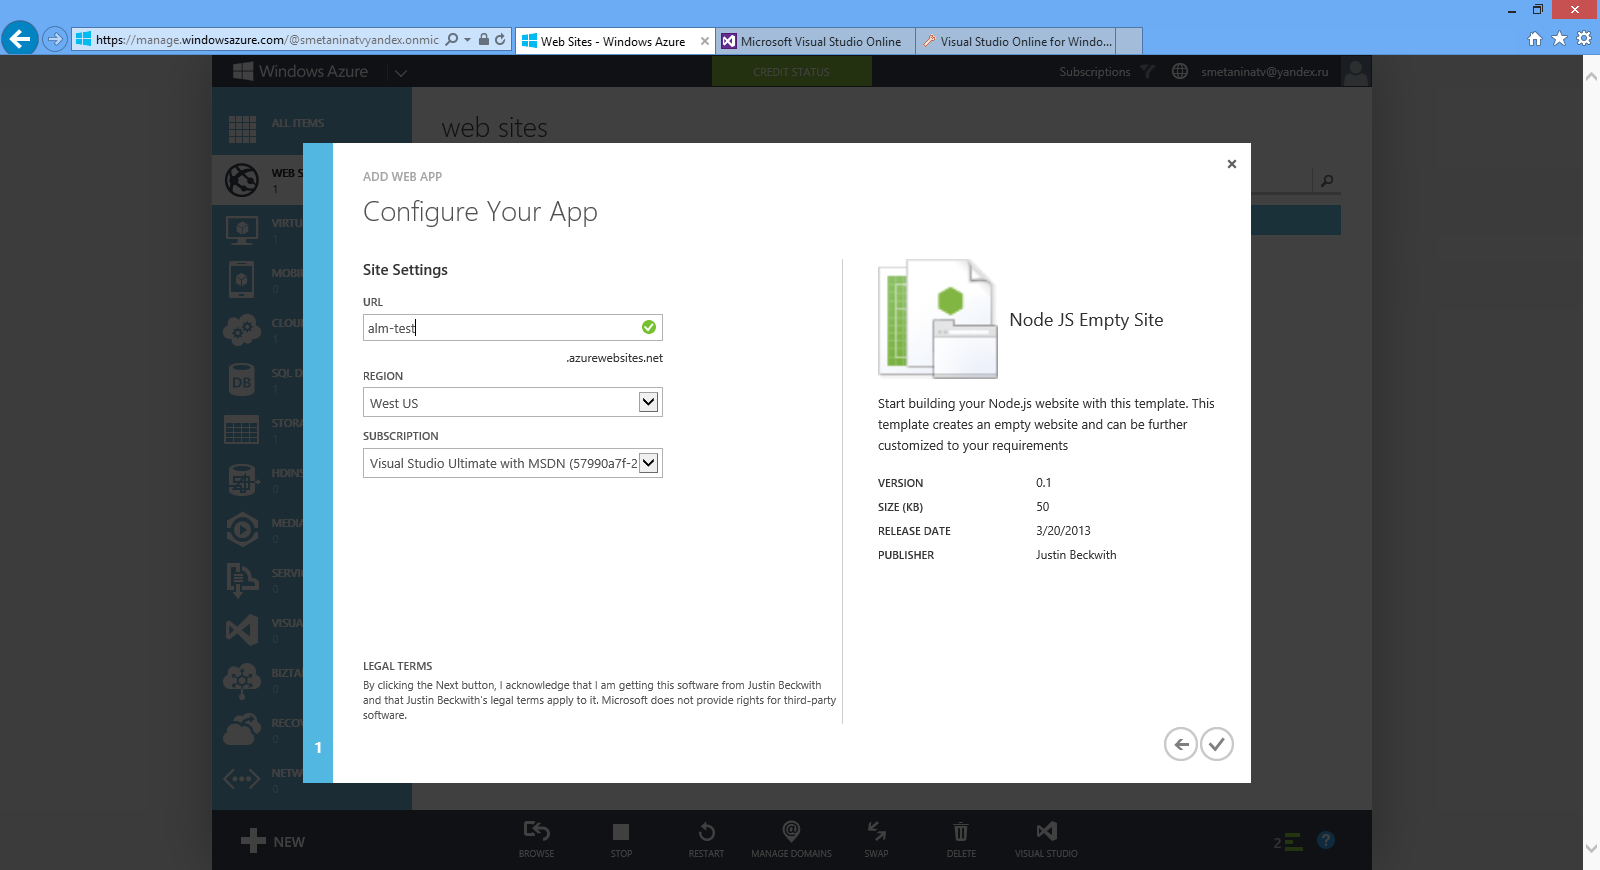Select the Networks icon in sidebar
The height and width of the screenshot is (870, 1600).
(242, 780)
